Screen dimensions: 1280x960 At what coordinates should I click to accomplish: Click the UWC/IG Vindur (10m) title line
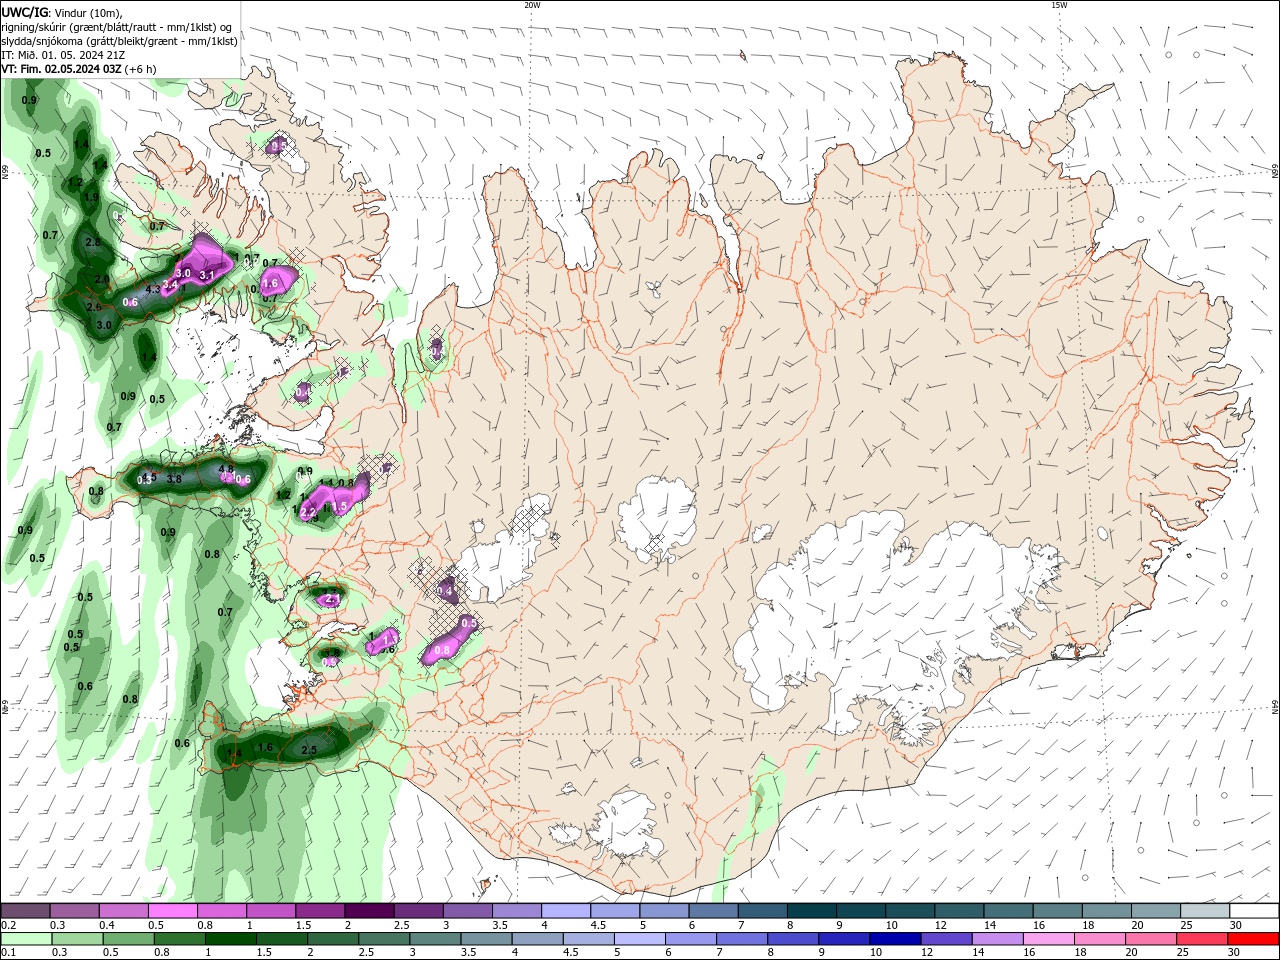[x=62, y=12]
